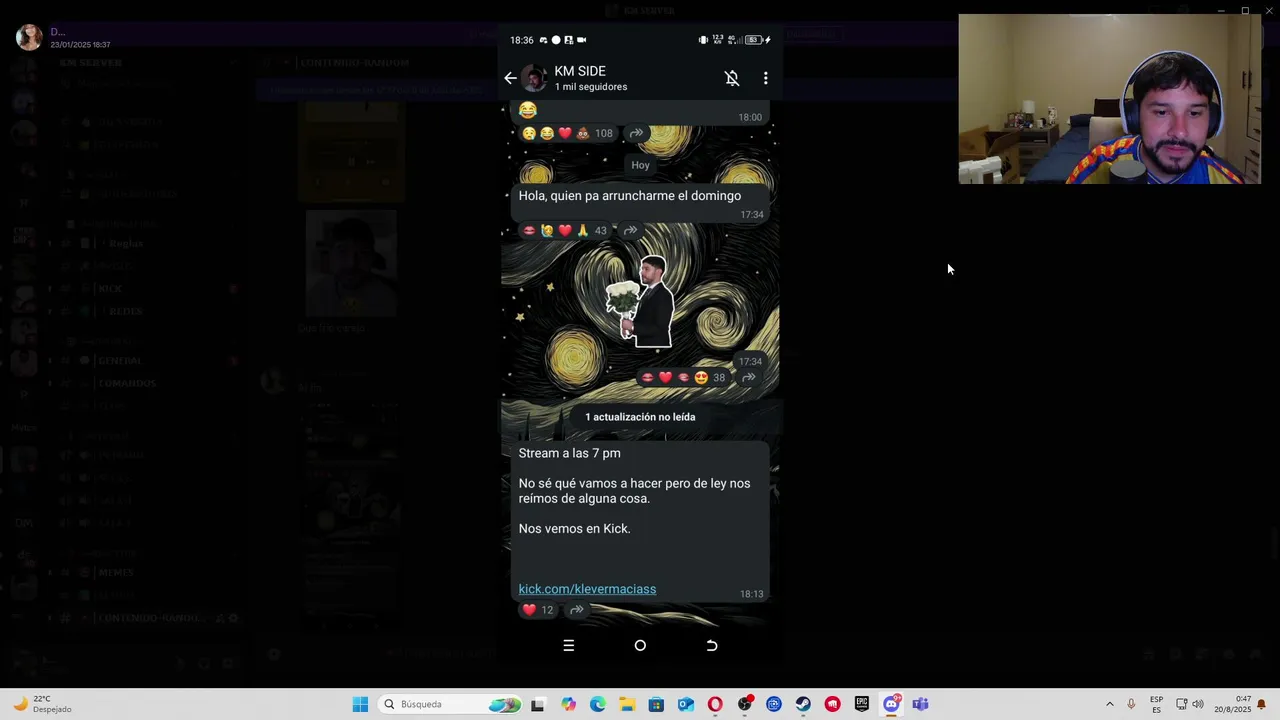Screen dimensions: 1280x720
Task: Open the network and volume quick settings
Action: [1190, 704]
